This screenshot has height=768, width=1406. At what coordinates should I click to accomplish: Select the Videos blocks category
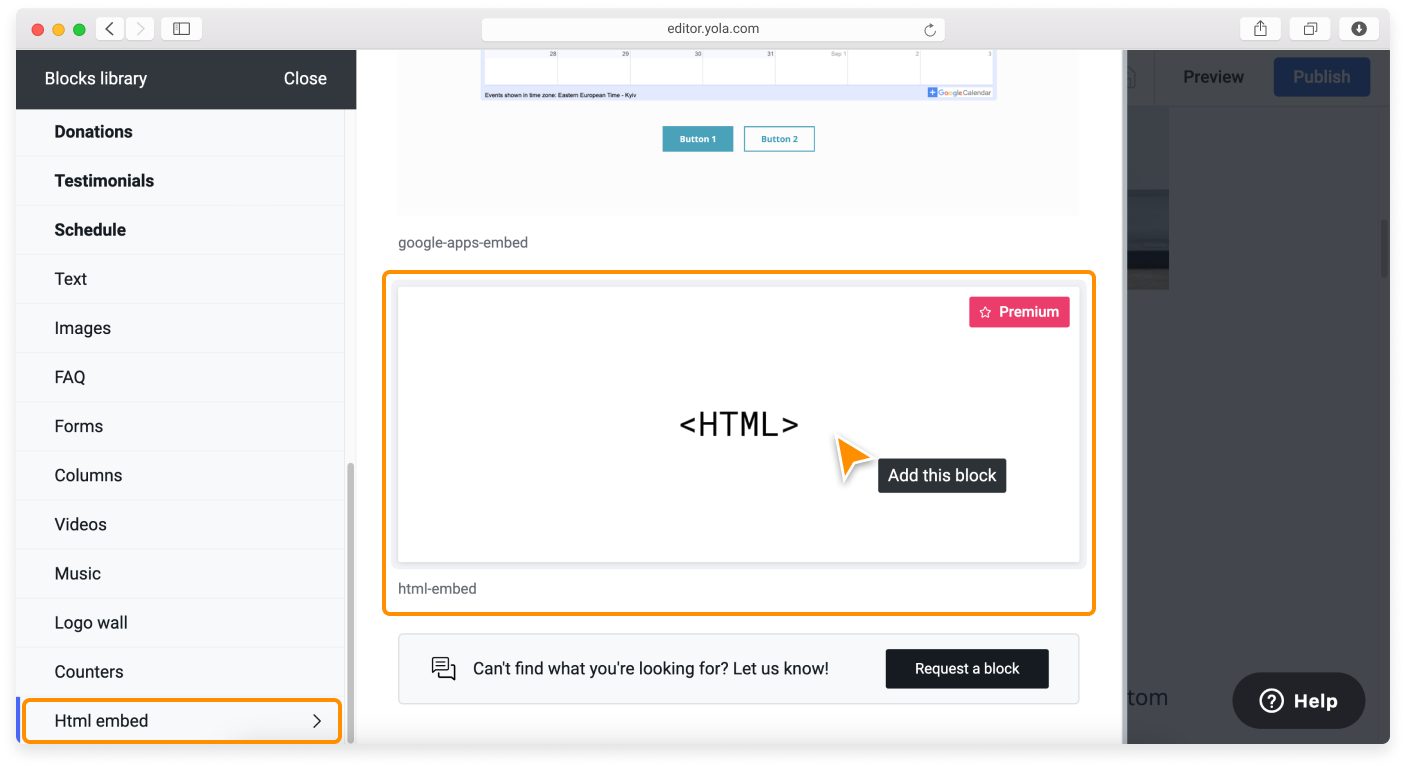pos(80,524)
